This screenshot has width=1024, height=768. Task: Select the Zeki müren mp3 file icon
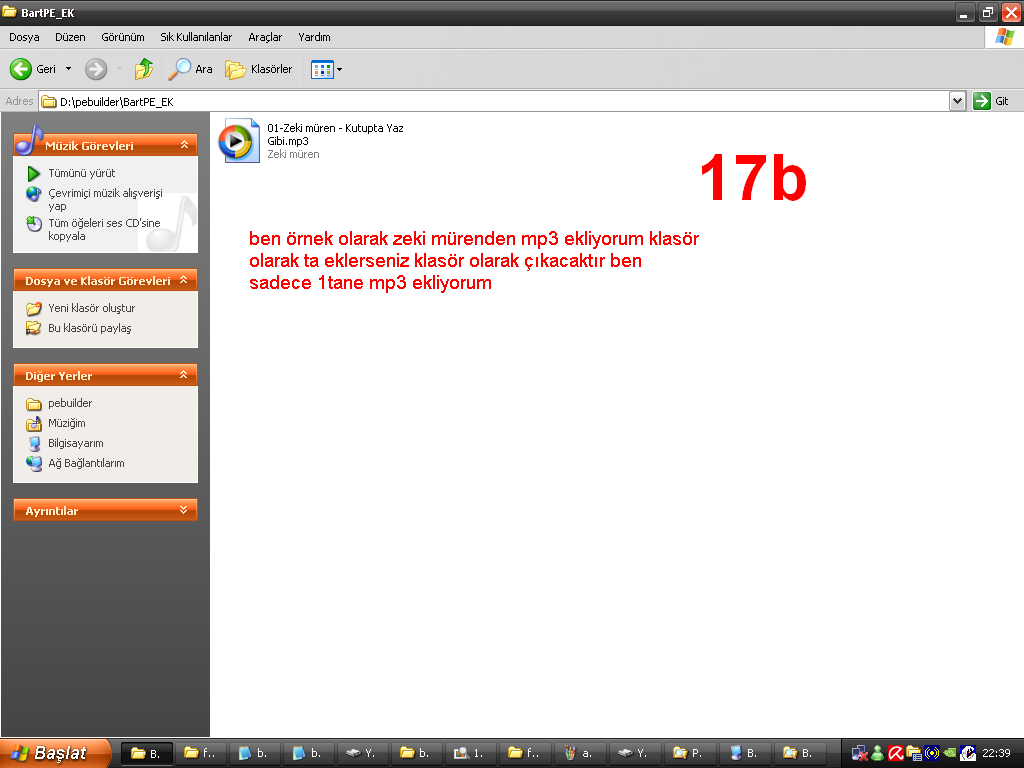pos(238,140)
